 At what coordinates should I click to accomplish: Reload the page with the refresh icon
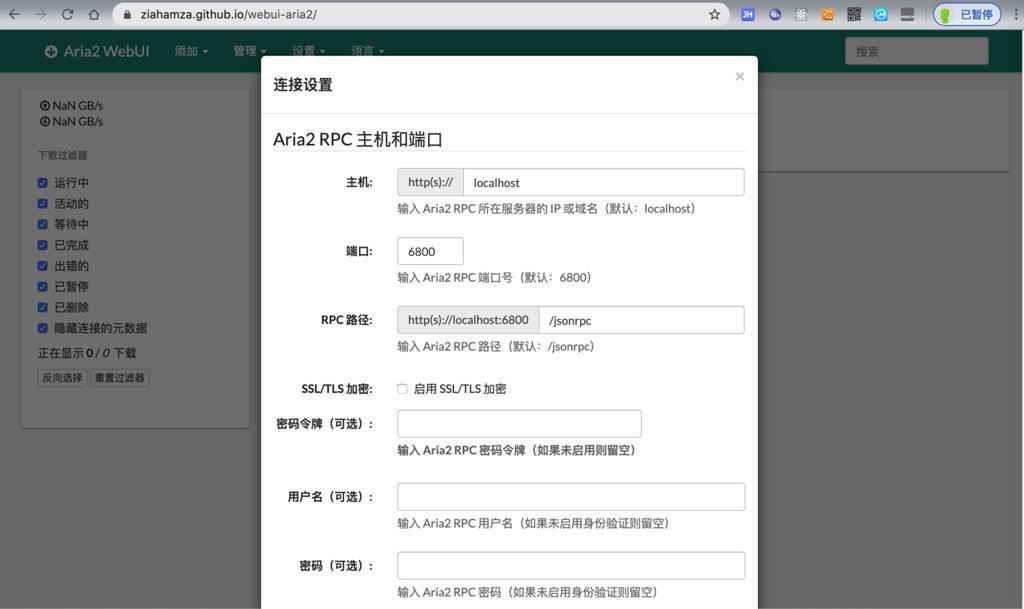coord(67,14)
